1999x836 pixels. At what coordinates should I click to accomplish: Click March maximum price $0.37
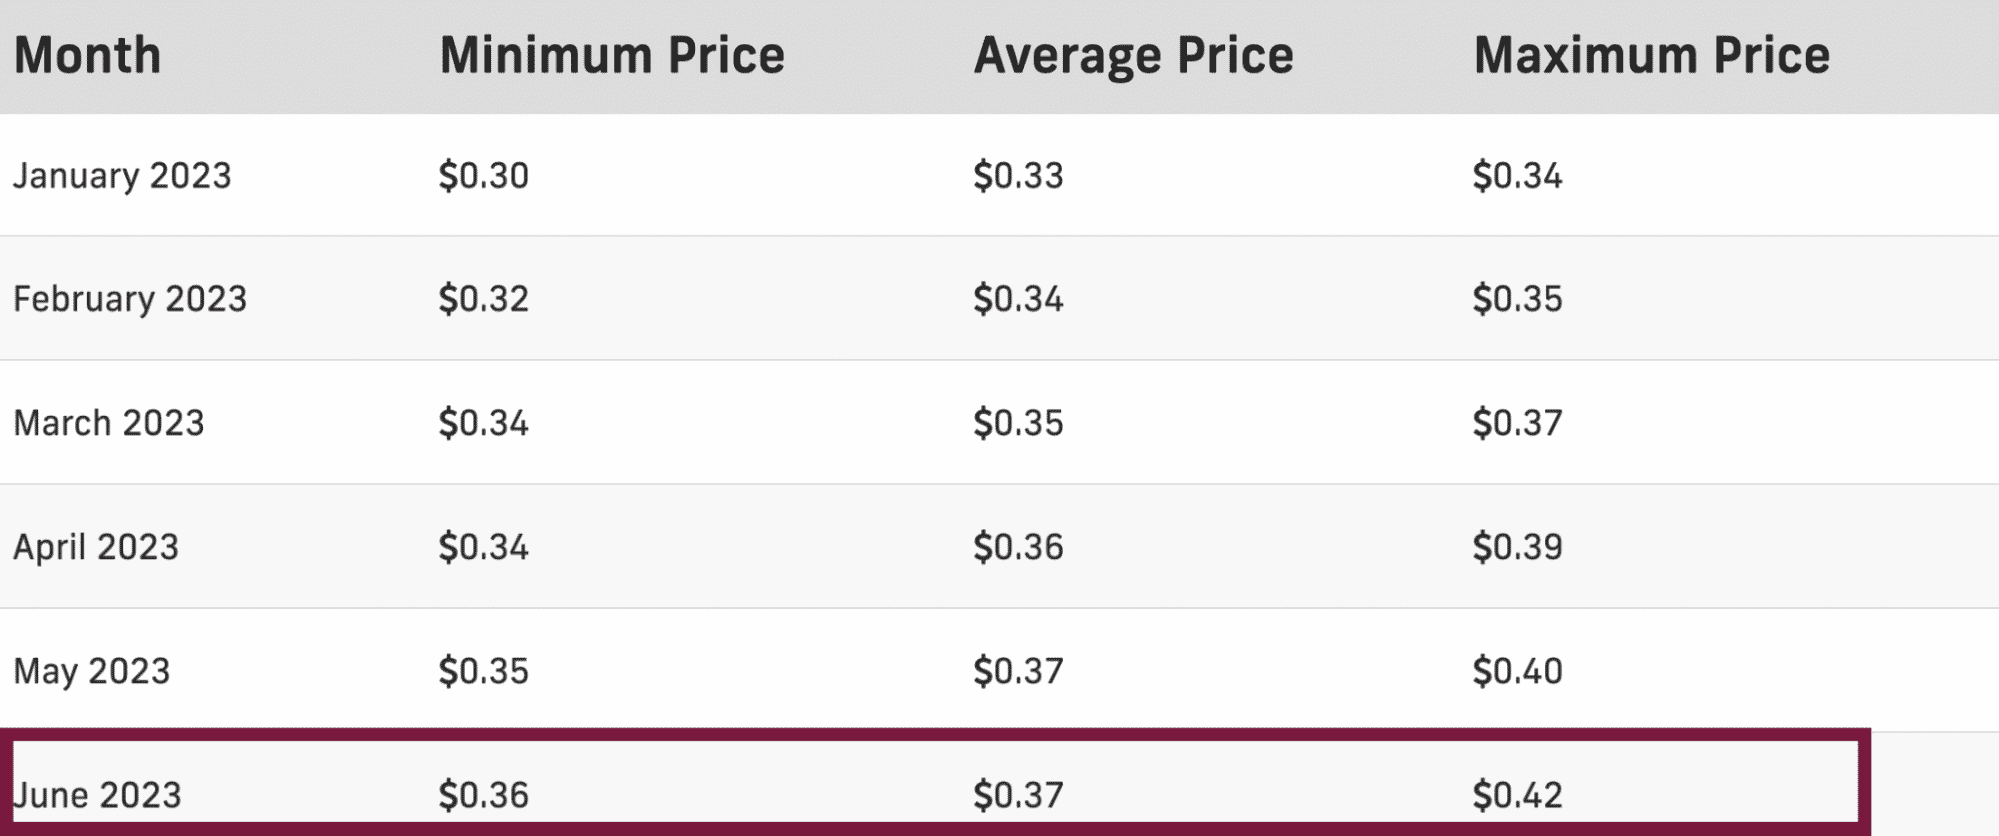click(x=1517, y=423)
